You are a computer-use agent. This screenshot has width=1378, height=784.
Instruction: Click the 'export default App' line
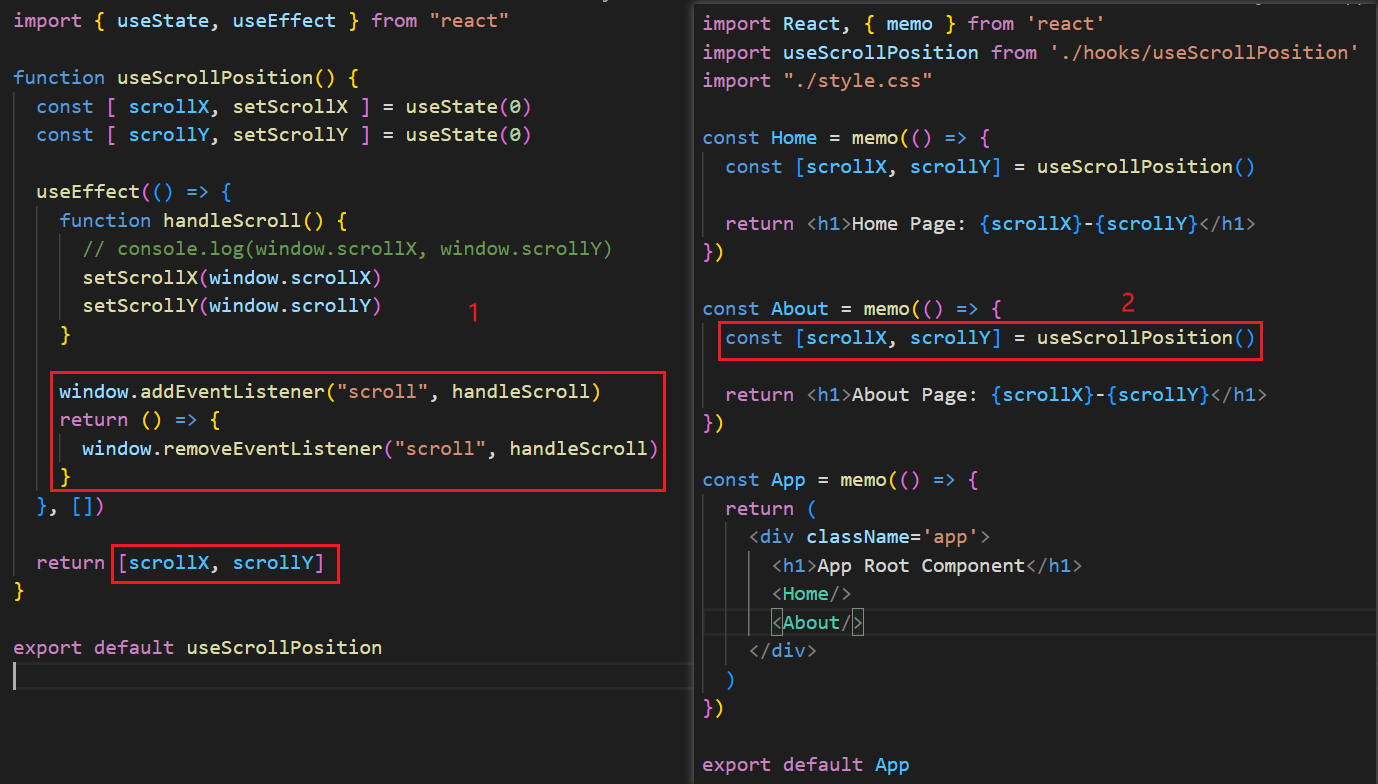coord(806,765)
